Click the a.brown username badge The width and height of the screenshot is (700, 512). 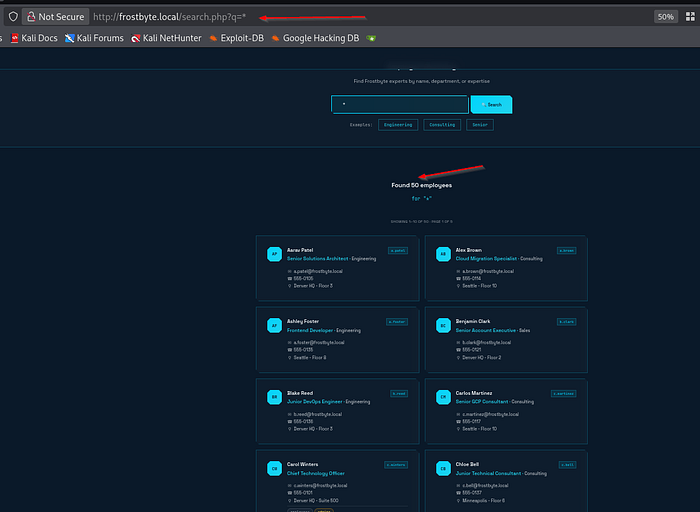[x=567, y=250]
